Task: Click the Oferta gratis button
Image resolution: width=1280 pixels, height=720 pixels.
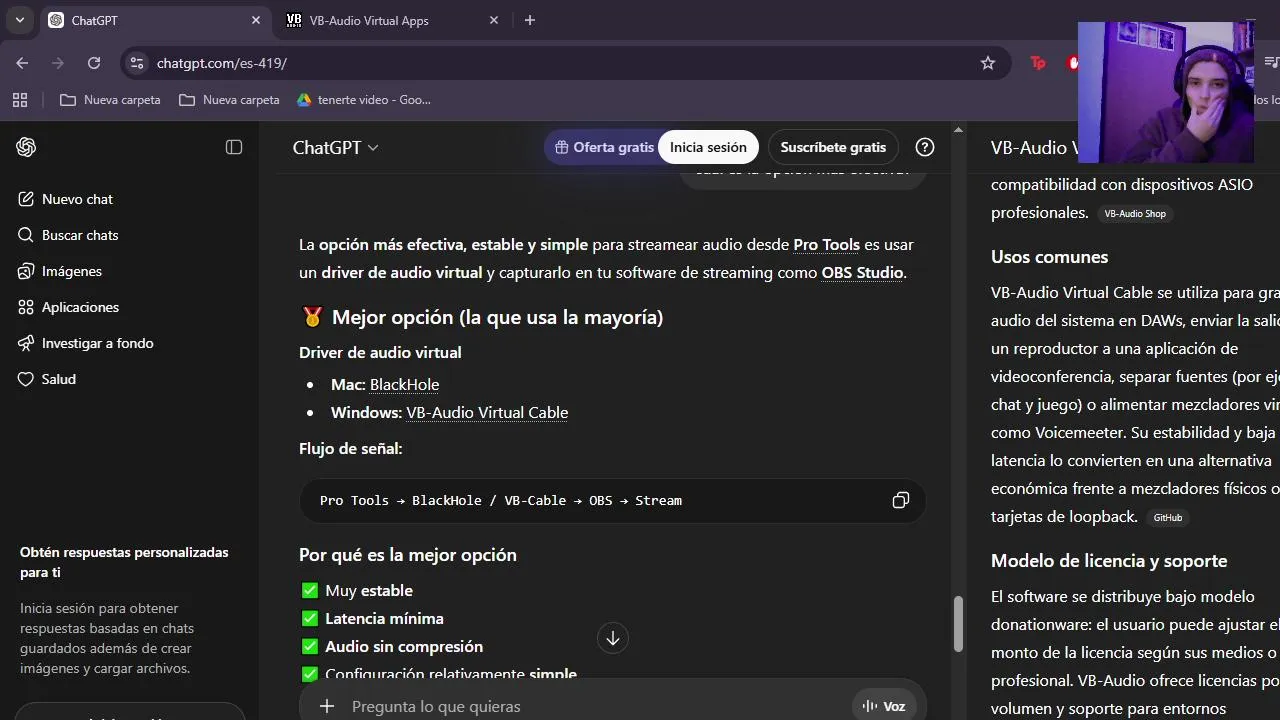Action: tap(604, 147)
